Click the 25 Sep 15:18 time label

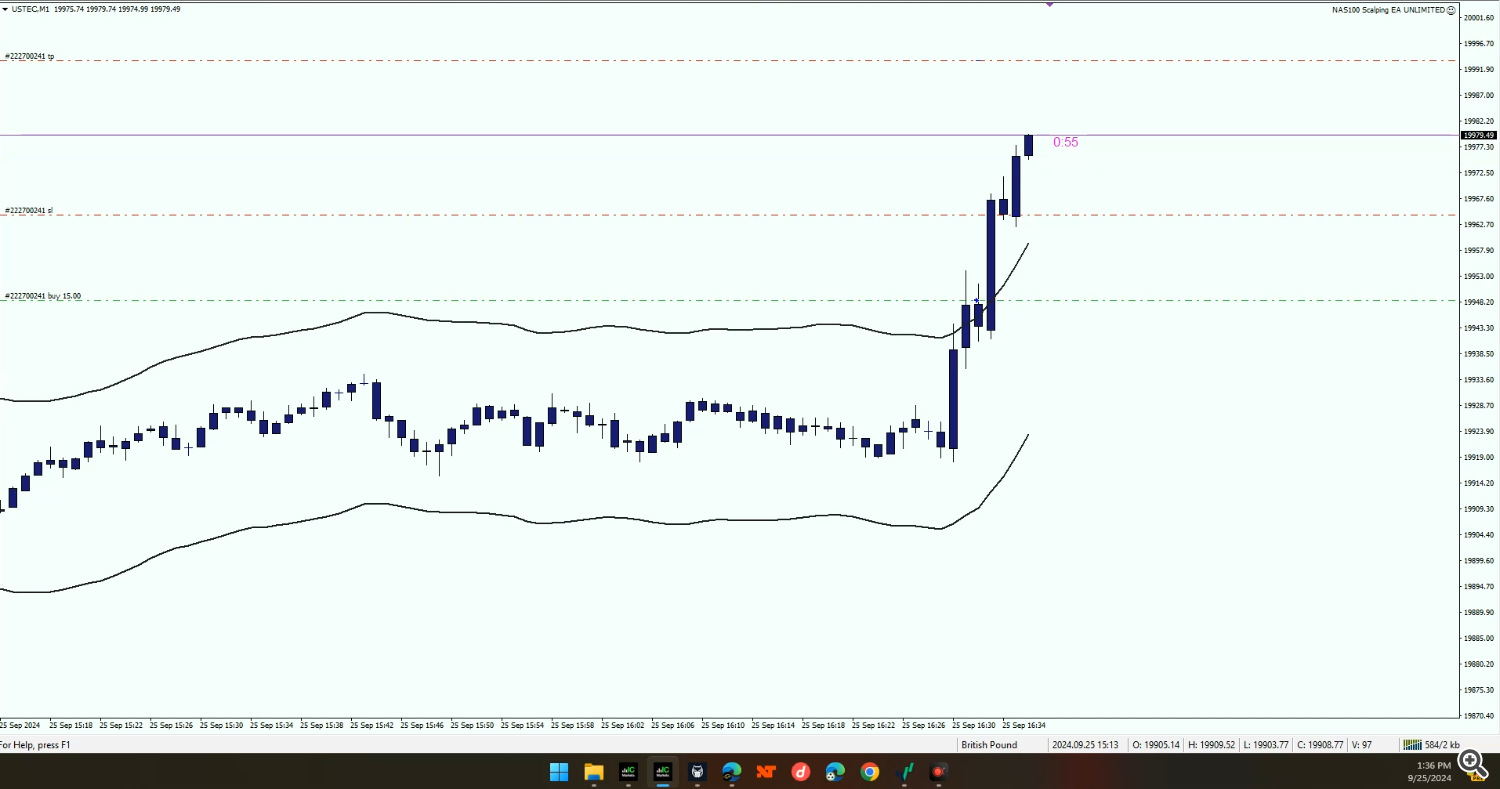71,725
